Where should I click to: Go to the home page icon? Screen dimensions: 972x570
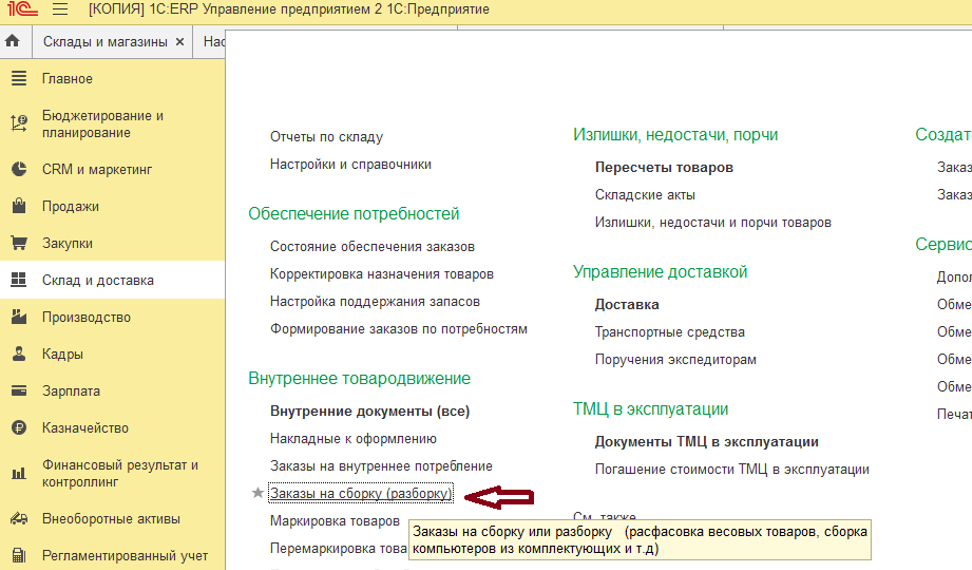12,42
